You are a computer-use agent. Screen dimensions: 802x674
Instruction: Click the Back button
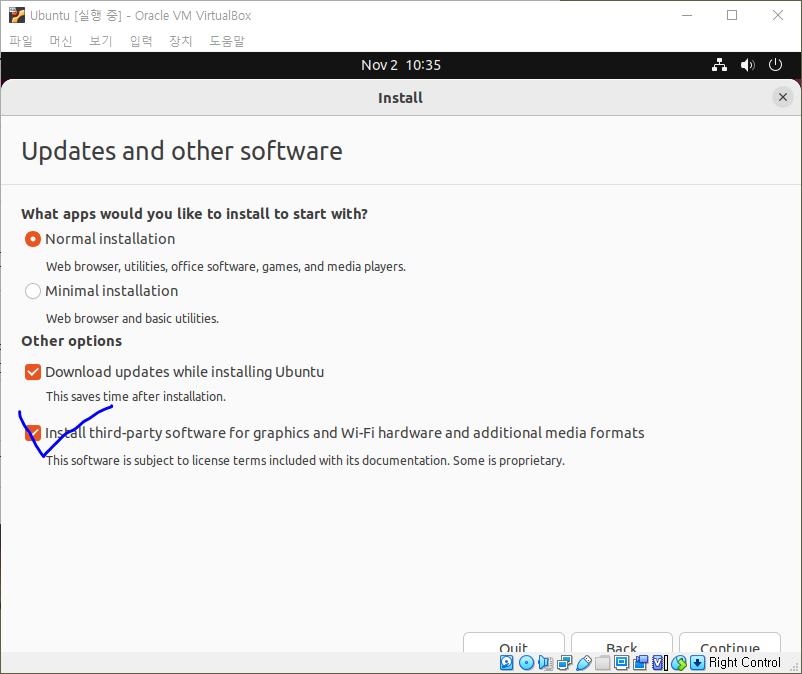coord(621,642)
